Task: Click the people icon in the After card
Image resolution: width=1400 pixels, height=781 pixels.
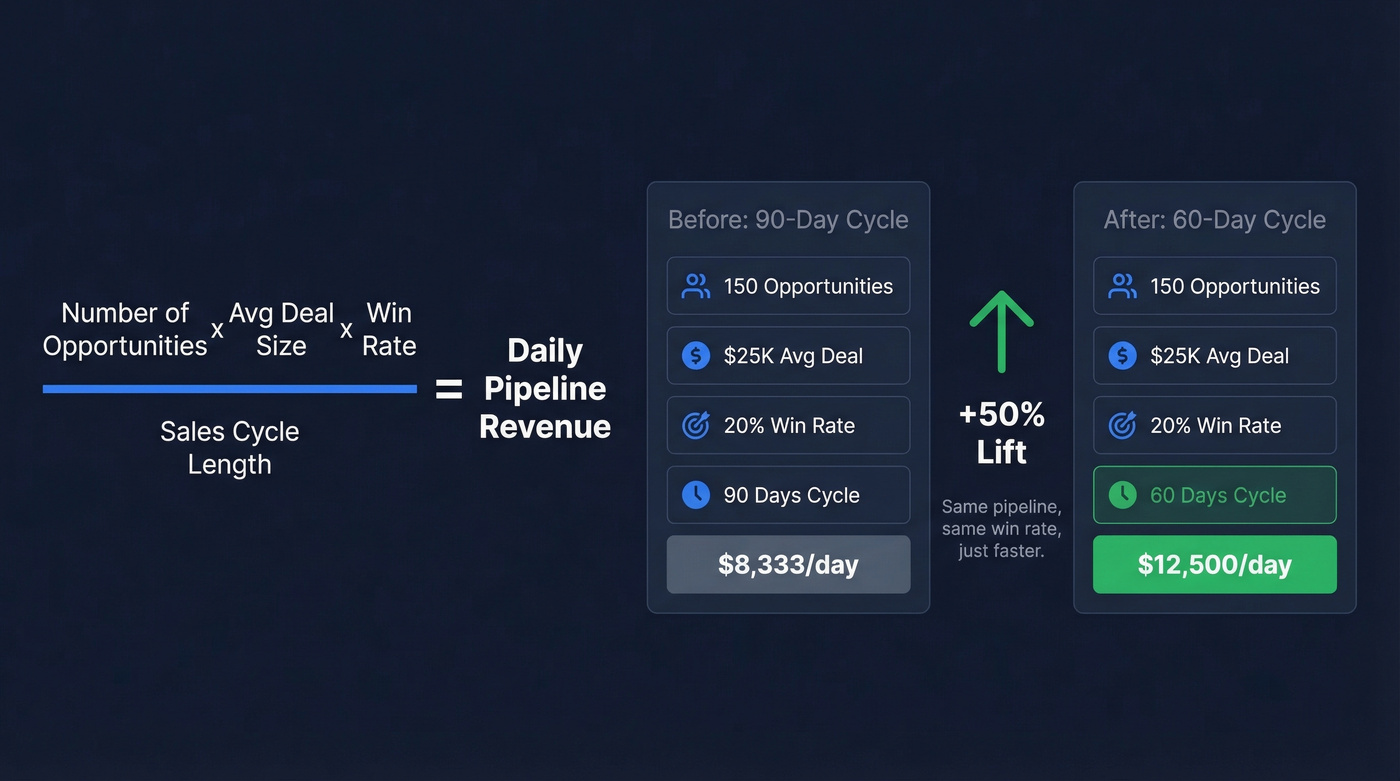Action: pyautogui.click(x=1122, y=286)
